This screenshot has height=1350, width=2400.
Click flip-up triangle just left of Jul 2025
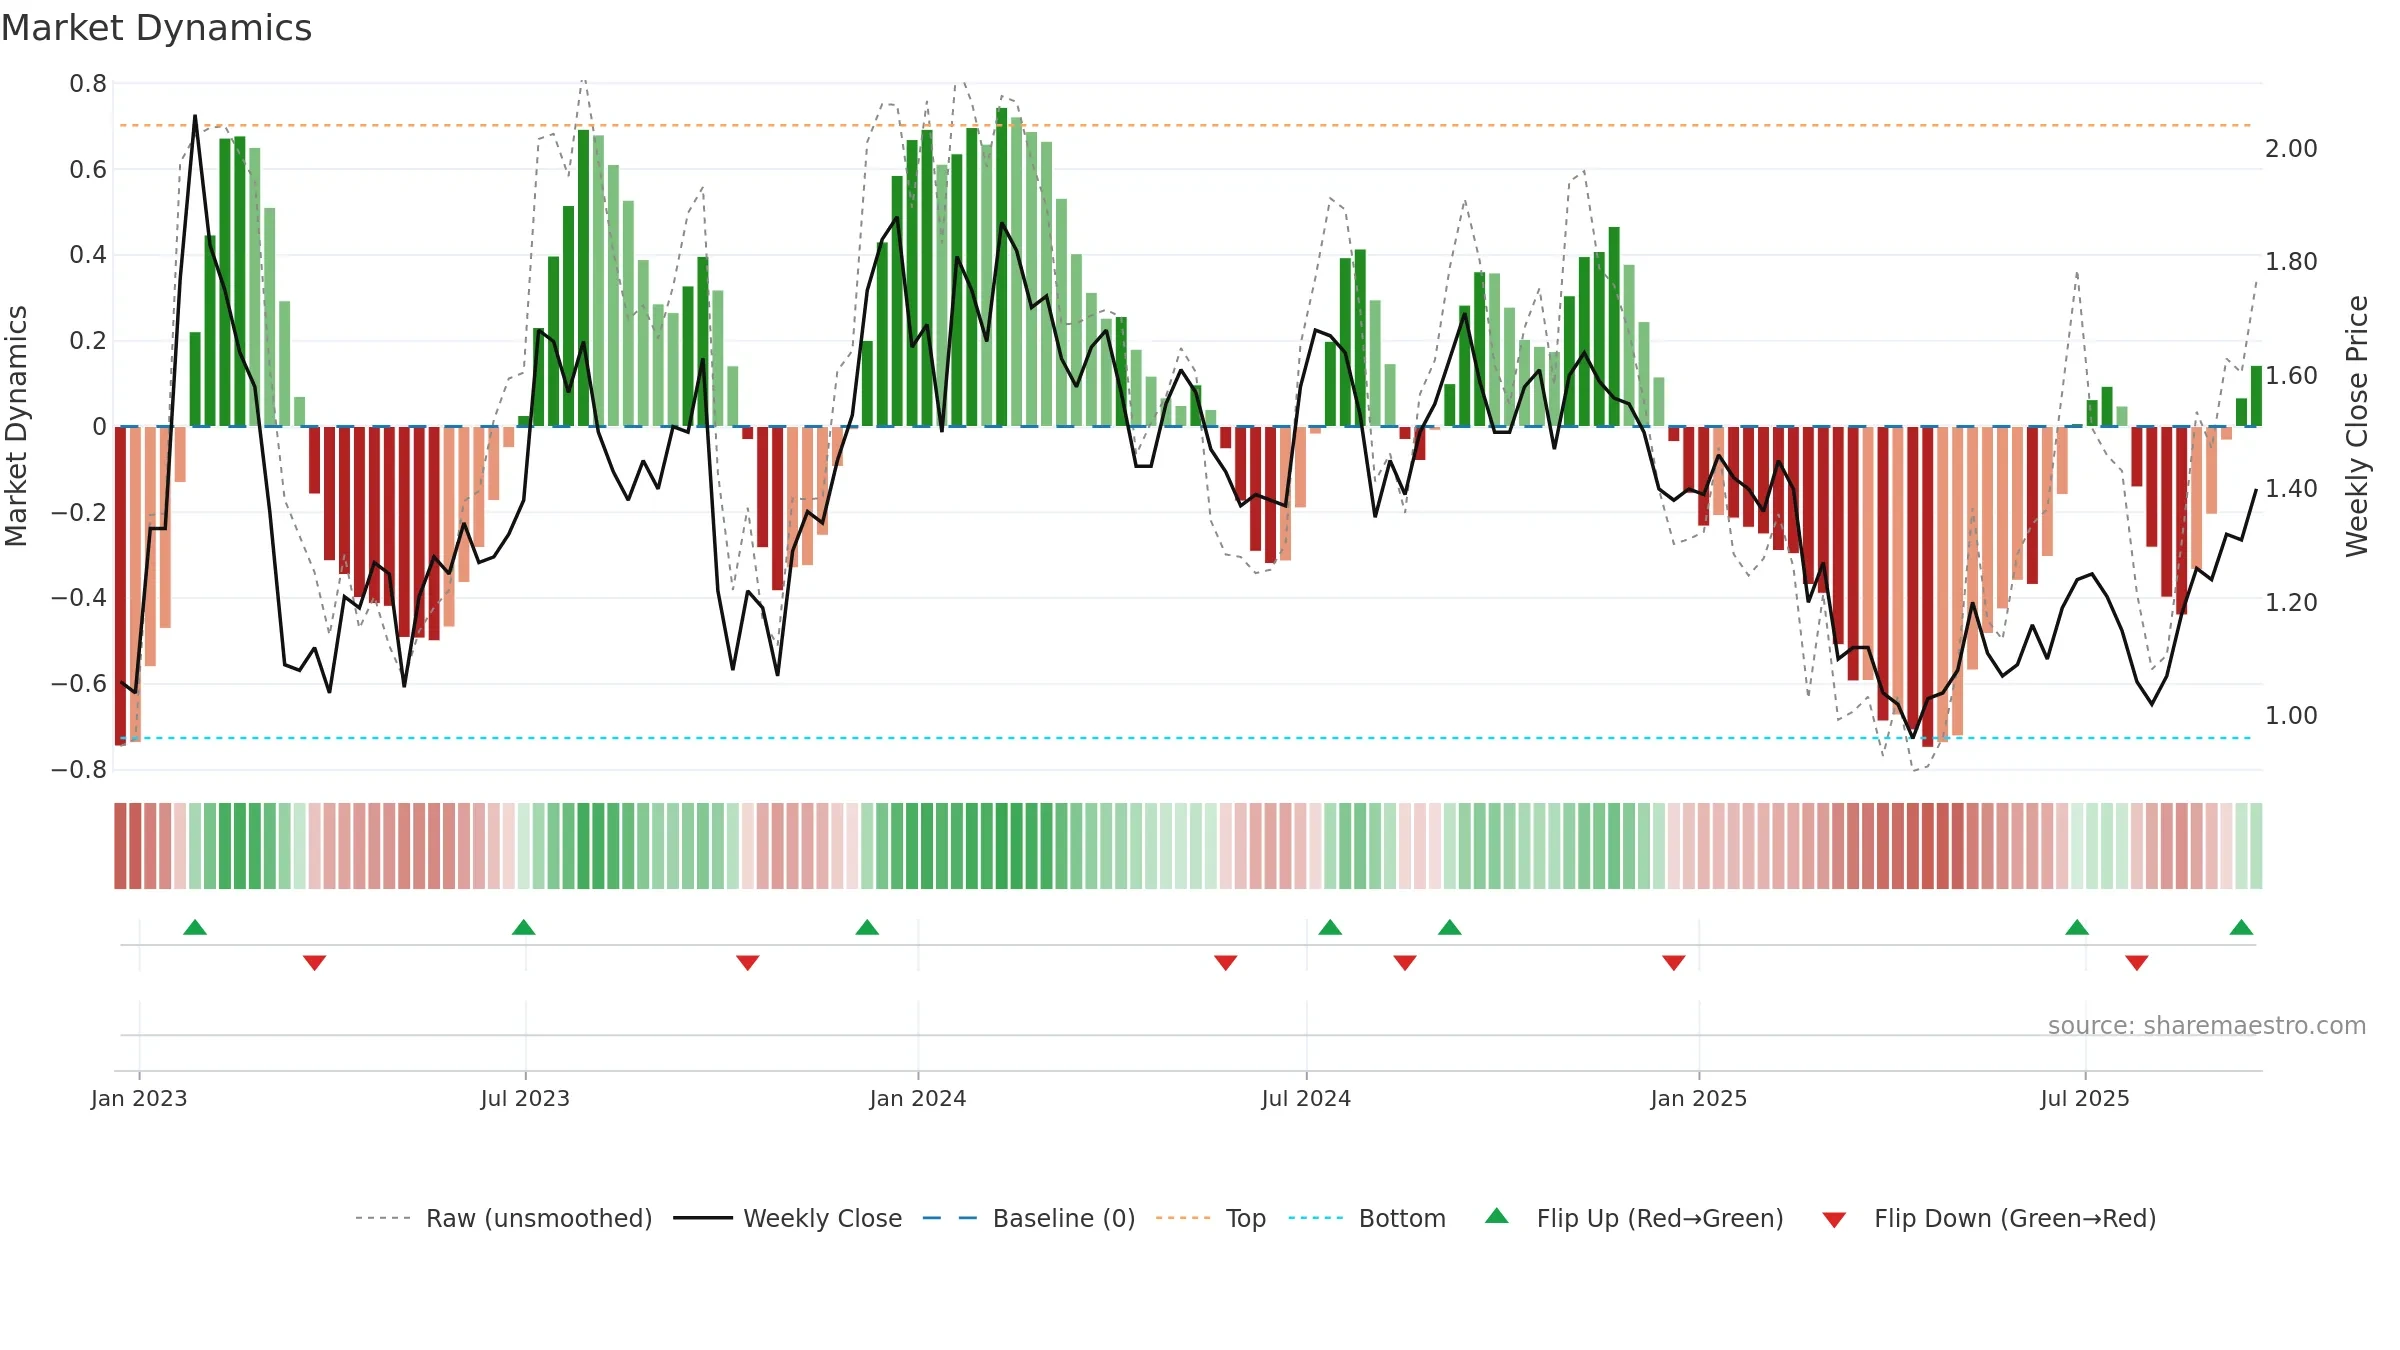[x=2077, y=928]
